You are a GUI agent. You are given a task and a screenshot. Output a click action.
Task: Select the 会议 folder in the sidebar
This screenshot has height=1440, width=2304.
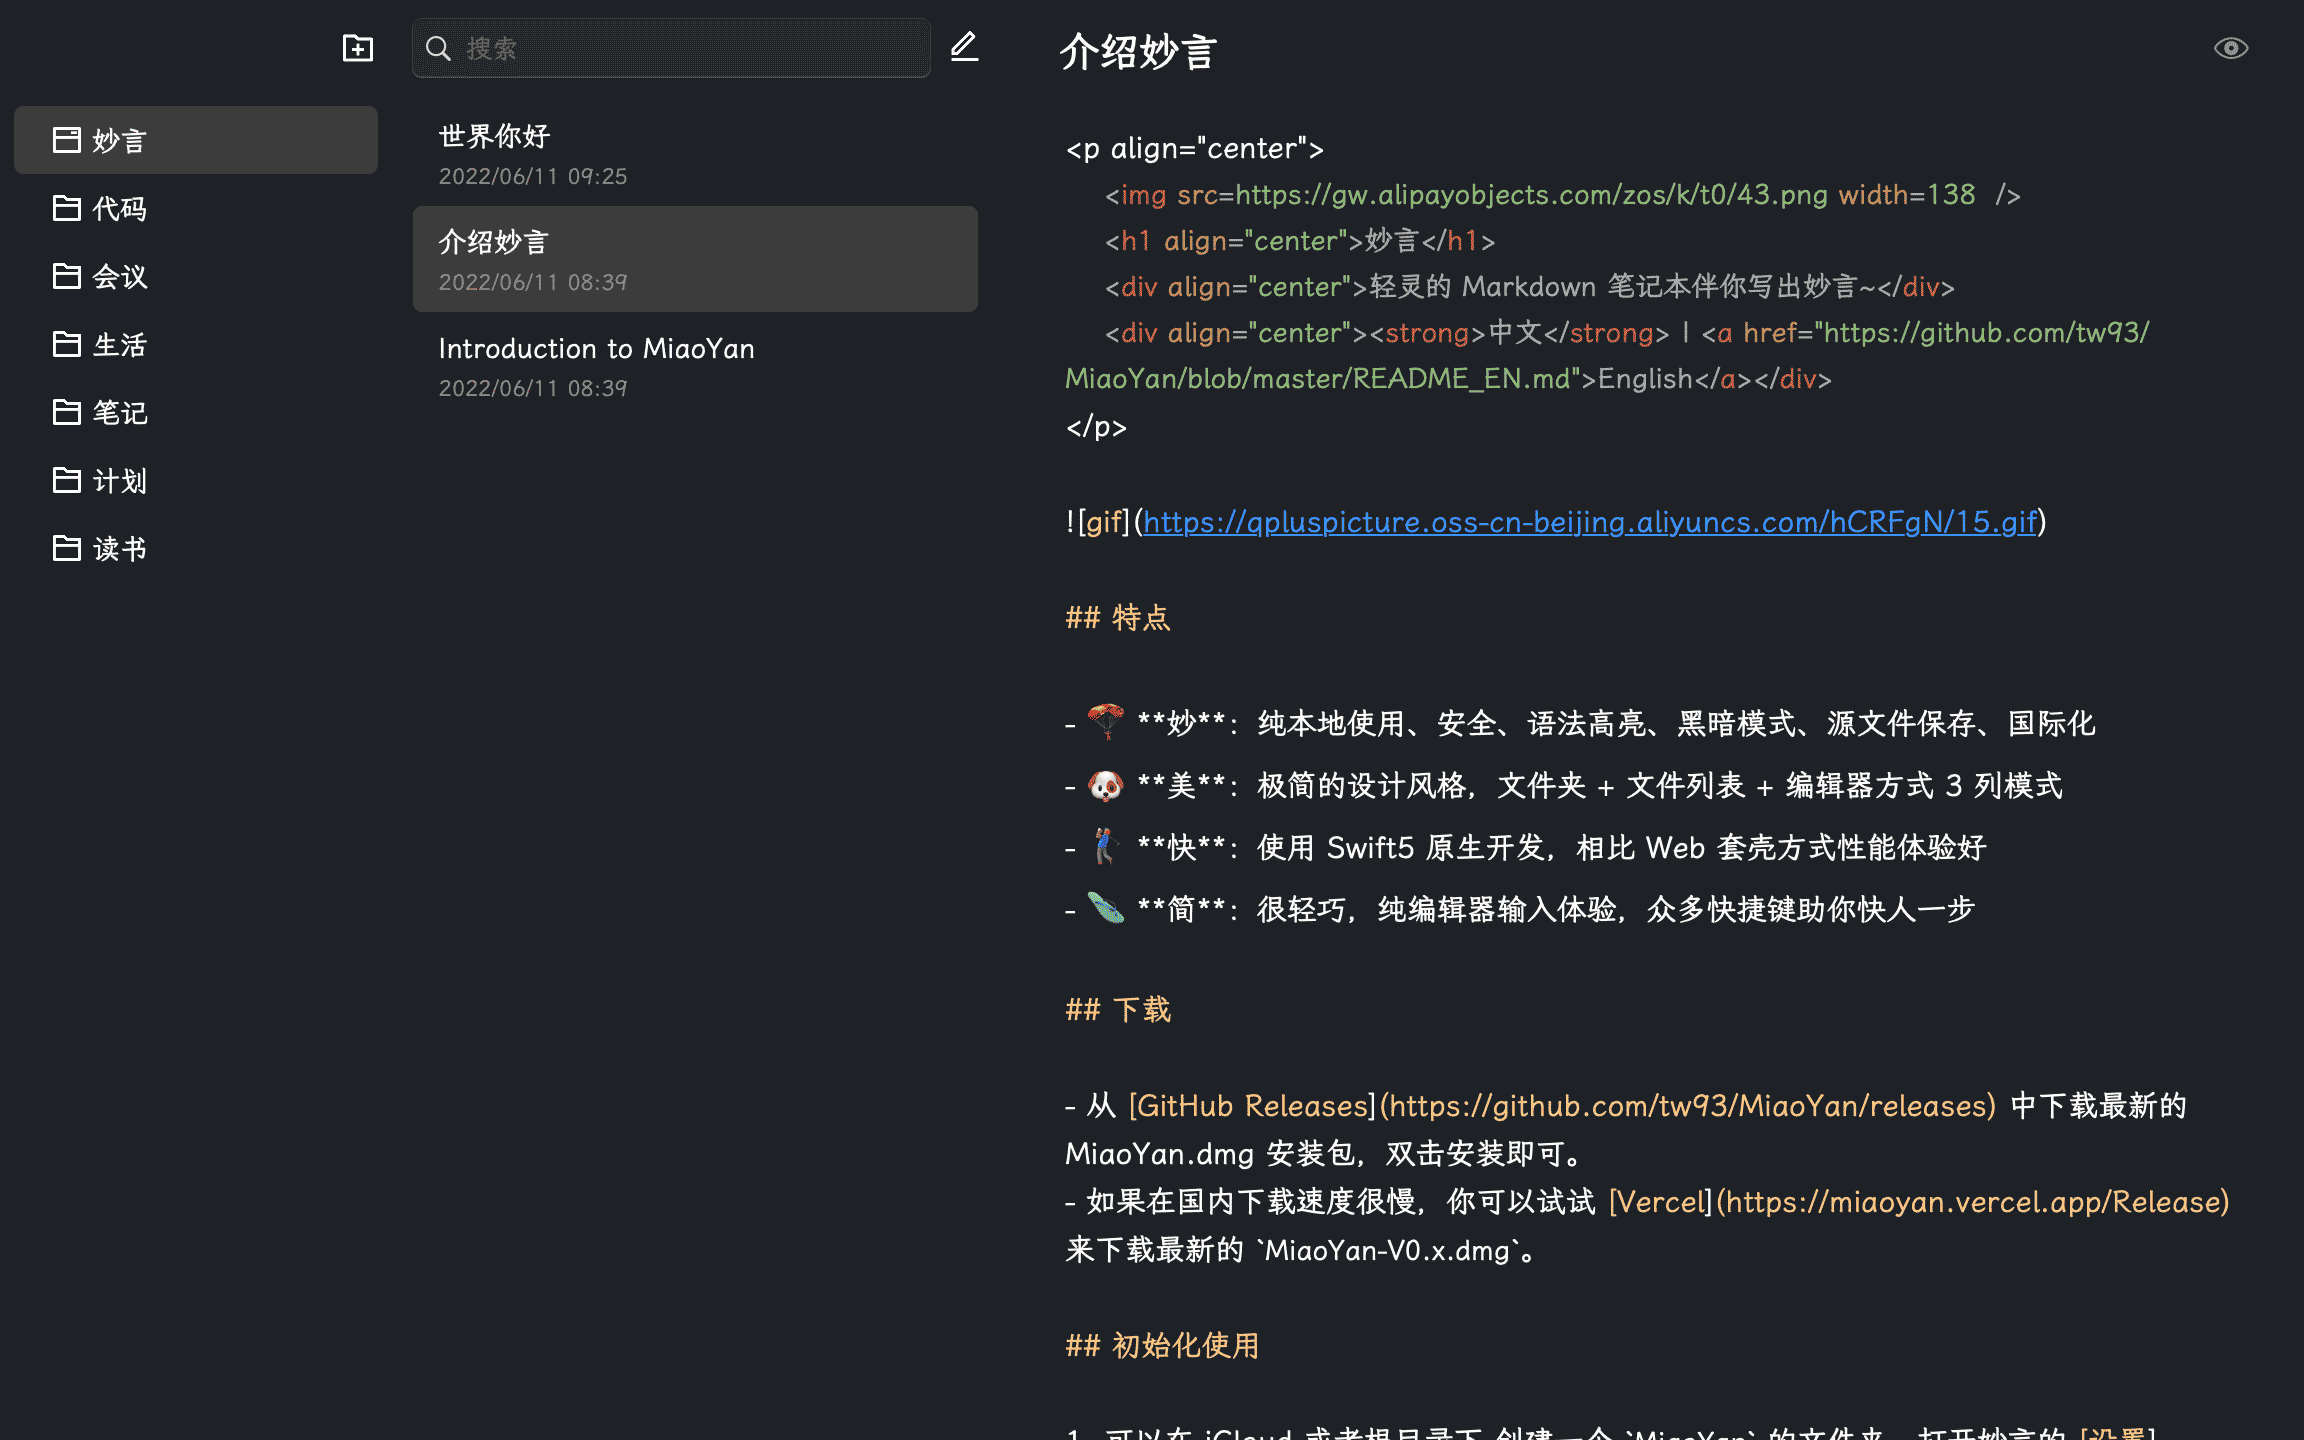[118, 276]
